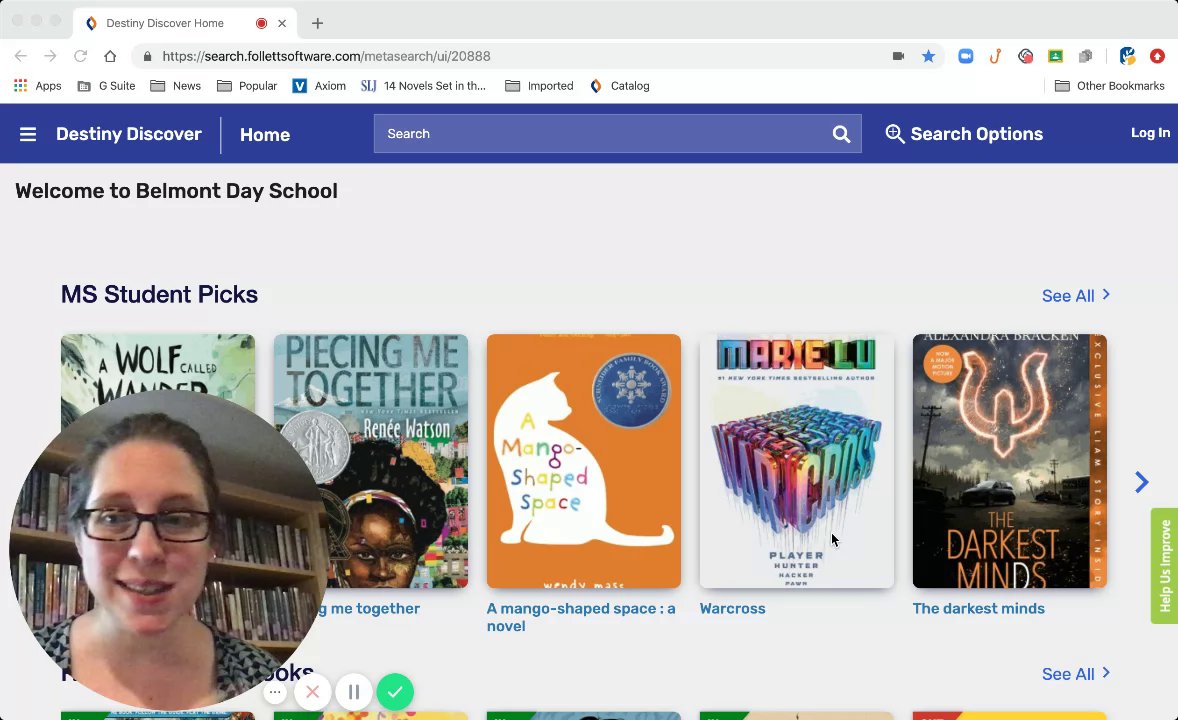The width and height of the screenshot is (1178, 720).
Task: Finish recording with the green checkmark
Action: point(395,691)
